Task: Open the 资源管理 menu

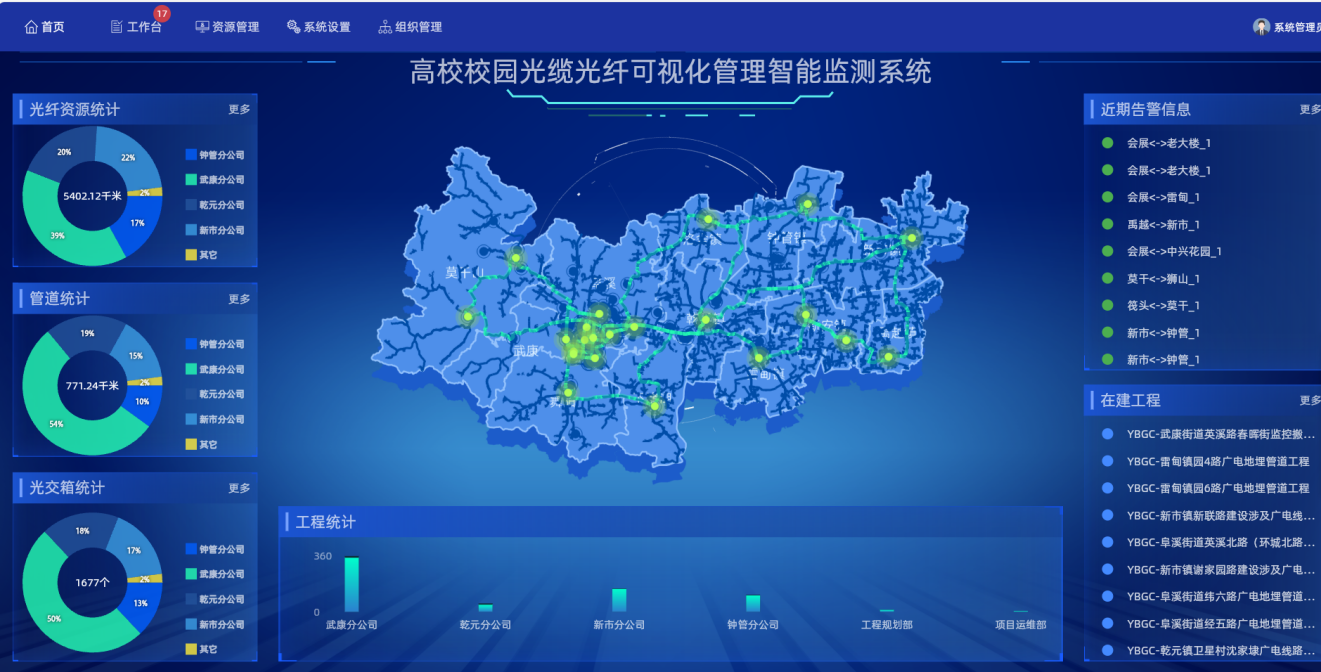Action: click(x=235, y=27)
